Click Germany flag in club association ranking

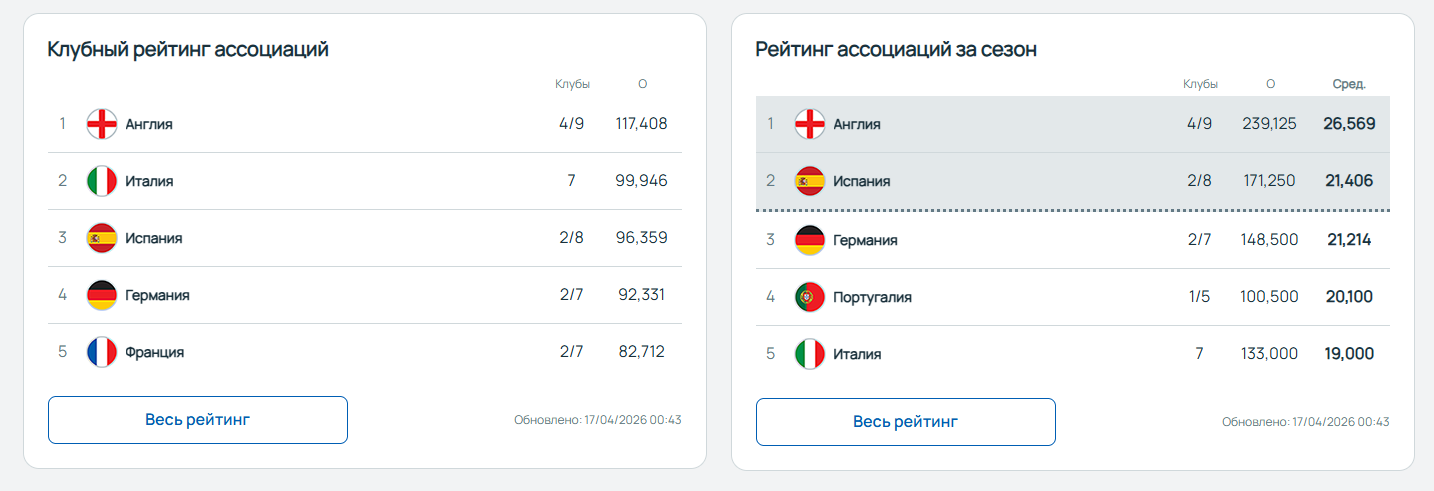102,295
